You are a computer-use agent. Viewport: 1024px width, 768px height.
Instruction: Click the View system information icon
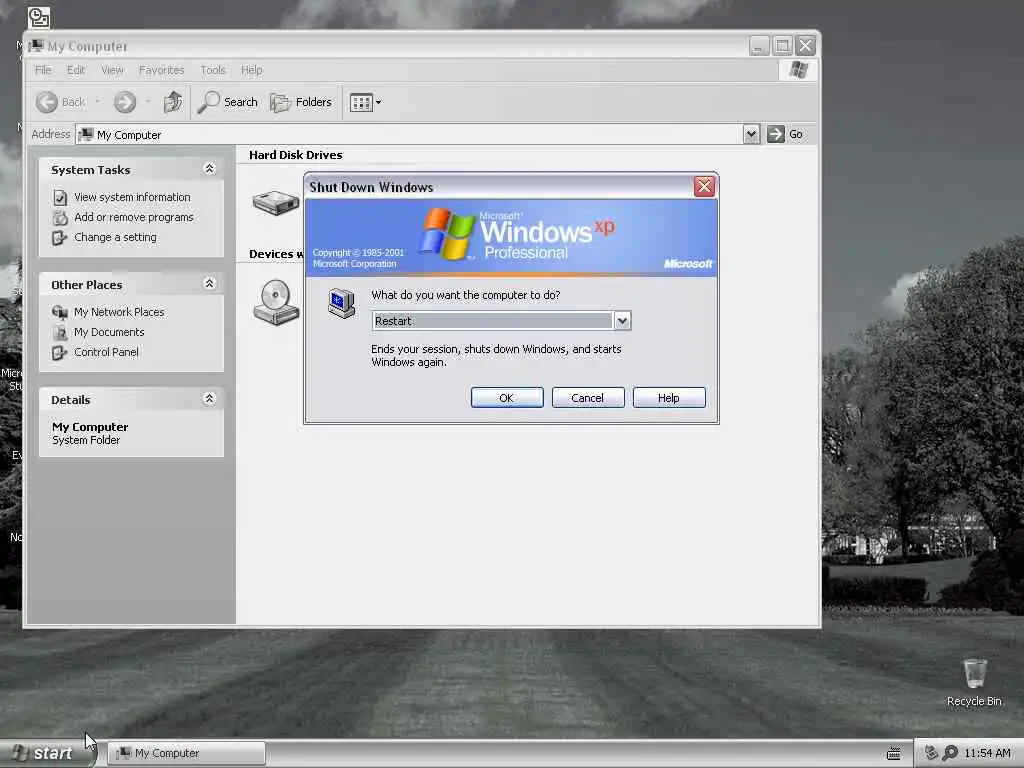60,197
